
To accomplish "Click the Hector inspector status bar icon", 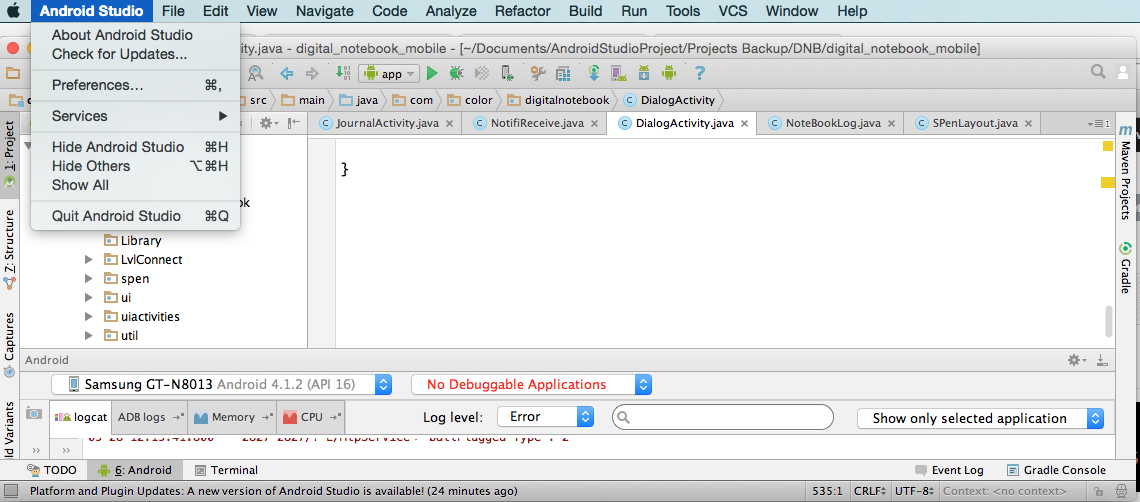I will (1119, 491).
